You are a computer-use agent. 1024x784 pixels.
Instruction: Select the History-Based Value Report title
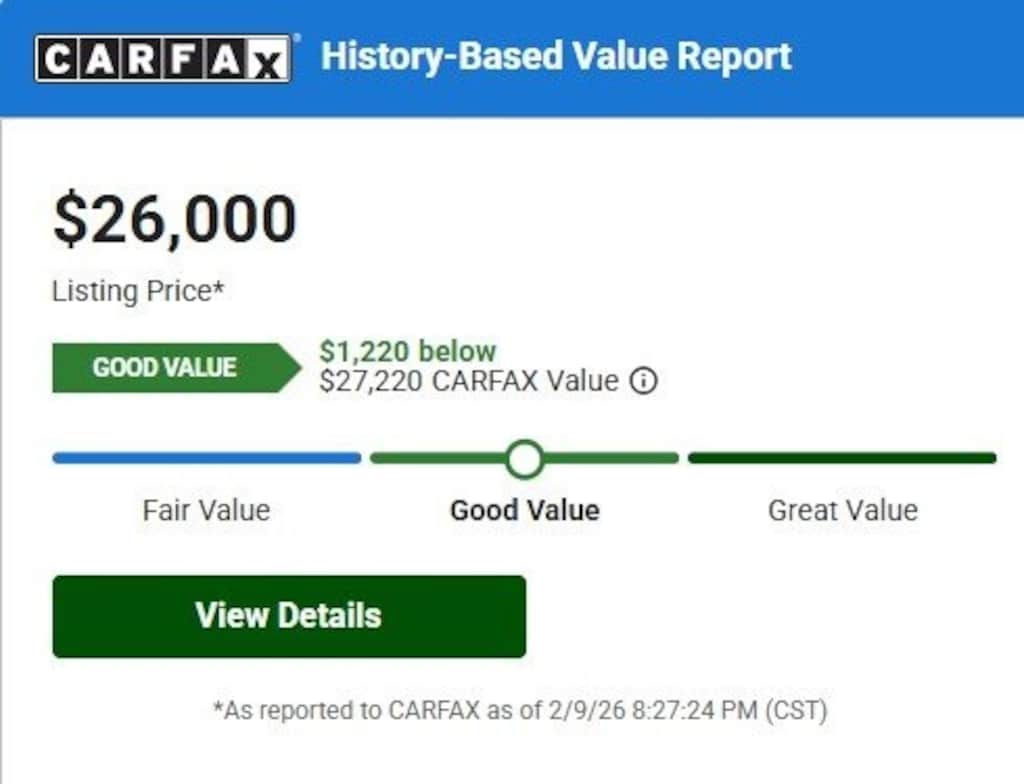556,56
